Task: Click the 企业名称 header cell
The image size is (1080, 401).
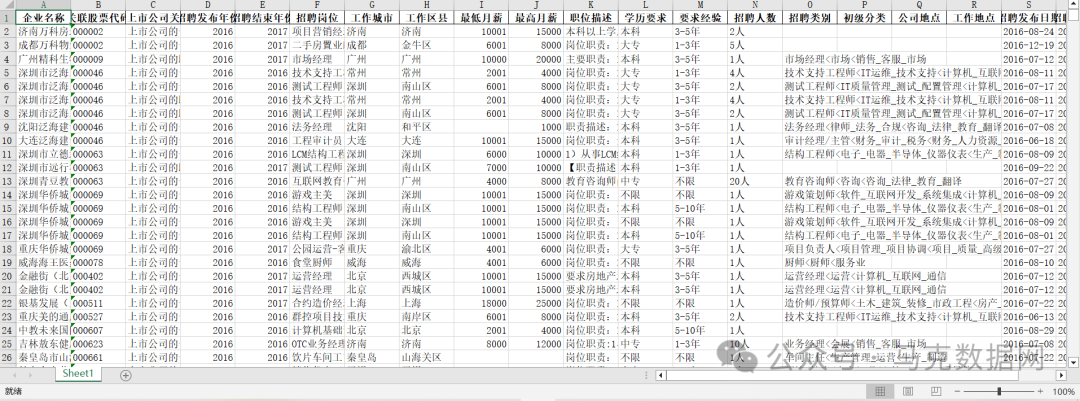Action: coord(43,18)
